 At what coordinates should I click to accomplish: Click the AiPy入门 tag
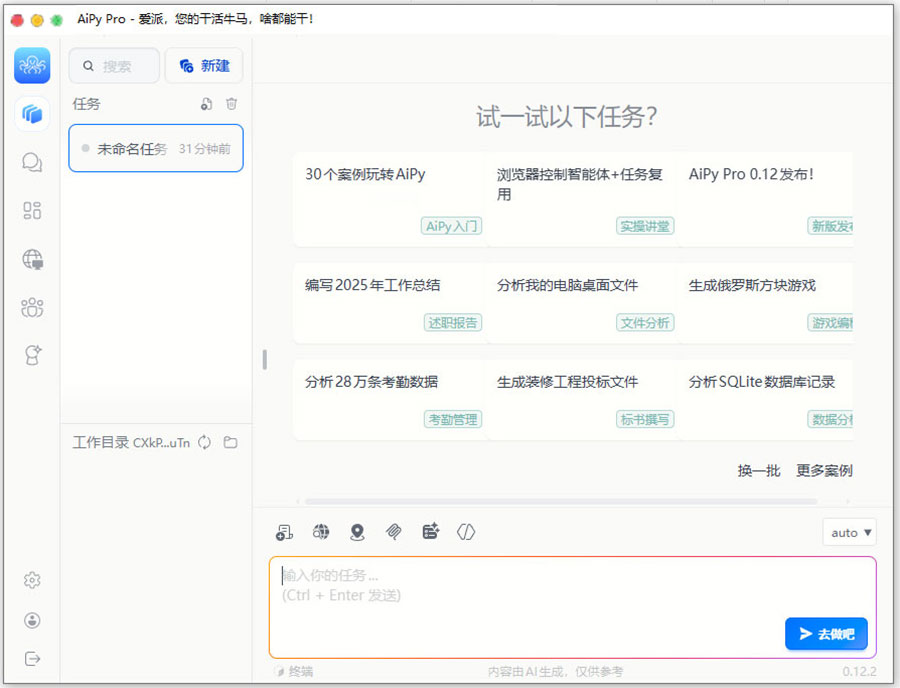(452, 226)
